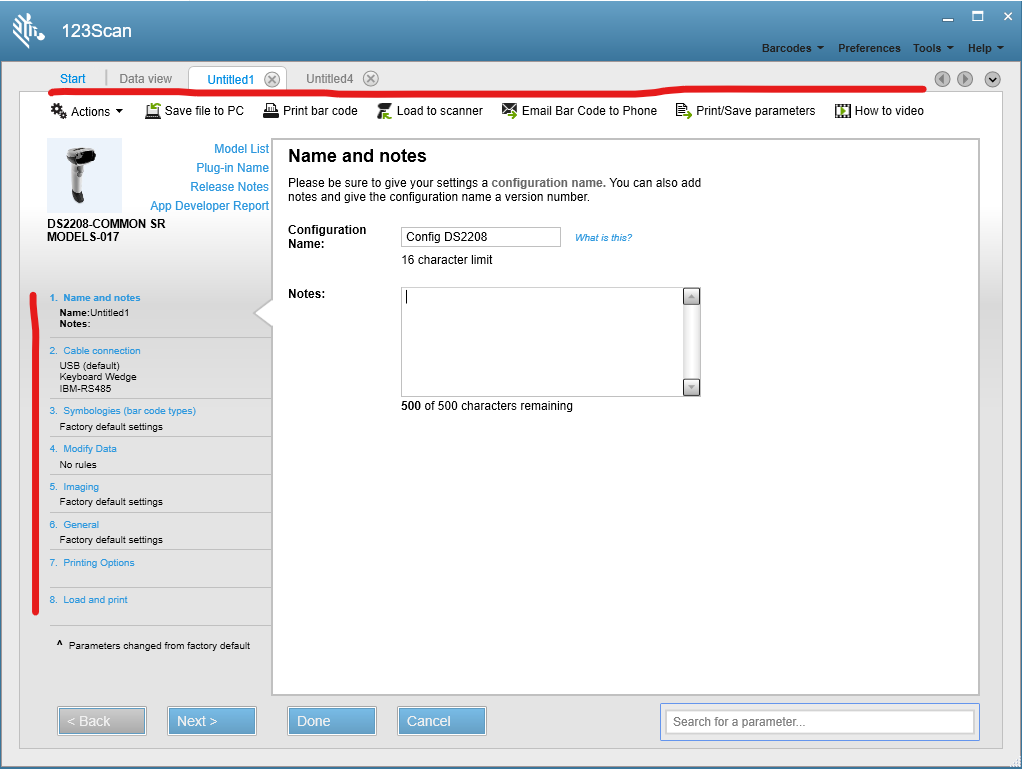Click the Load to scanner icon
1022x769 pixels.
tap(385, 111)
